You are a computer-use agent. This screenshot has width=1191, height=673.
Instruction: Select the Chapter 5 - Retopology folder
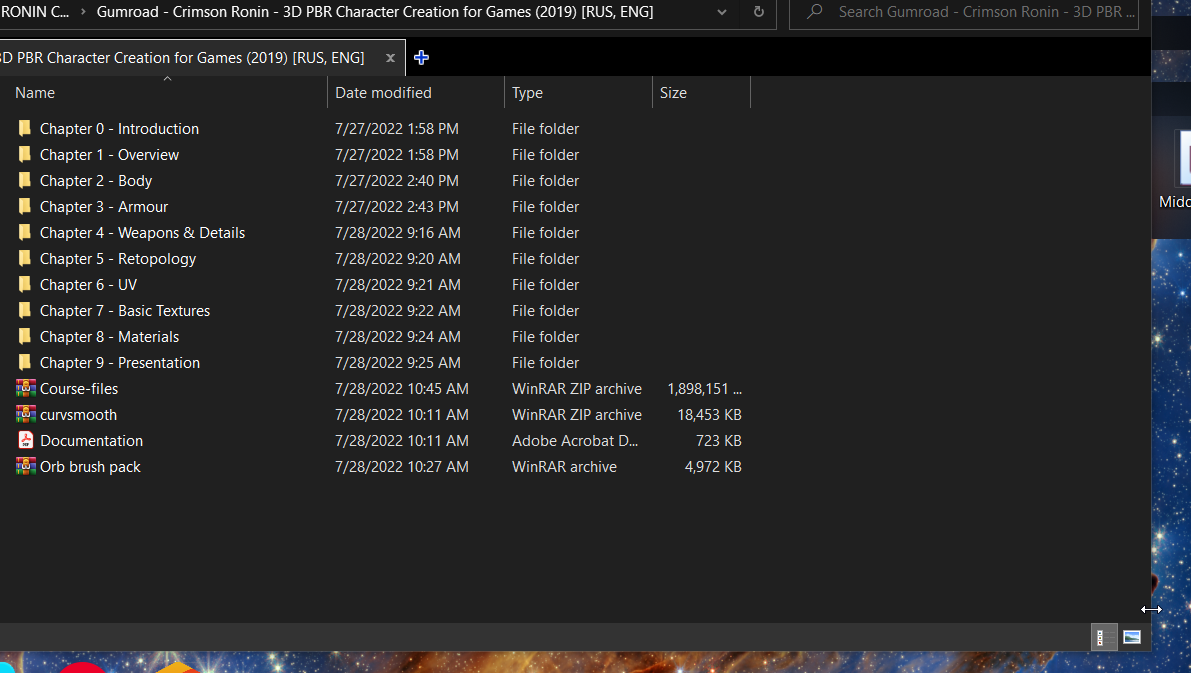(118, 258)
